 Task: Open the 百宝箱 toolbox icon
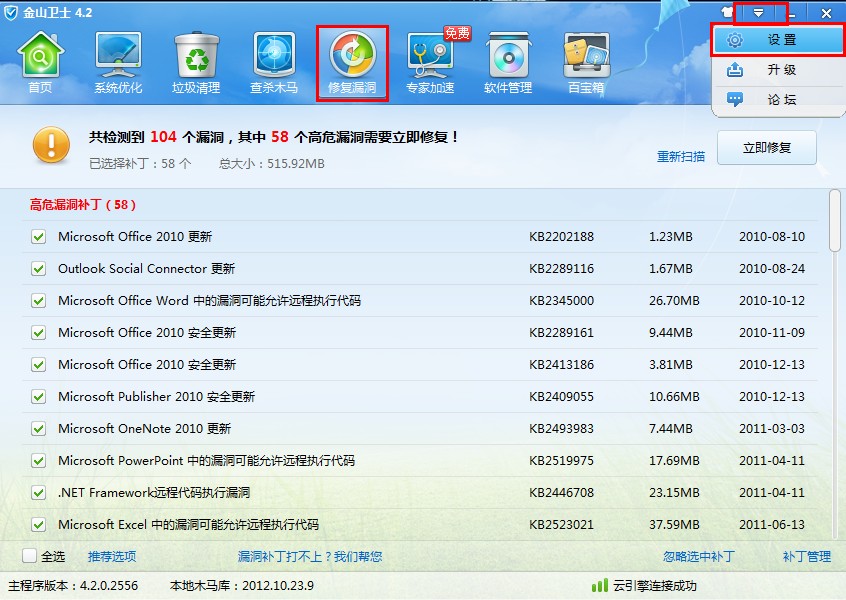pos(586,63)
